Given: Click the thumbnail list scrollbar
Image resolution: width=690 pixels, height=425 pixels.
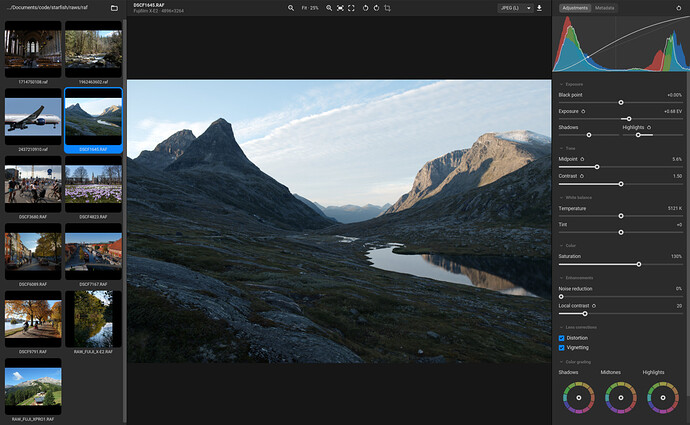Looking at the screenshot, I should point(125,220).
